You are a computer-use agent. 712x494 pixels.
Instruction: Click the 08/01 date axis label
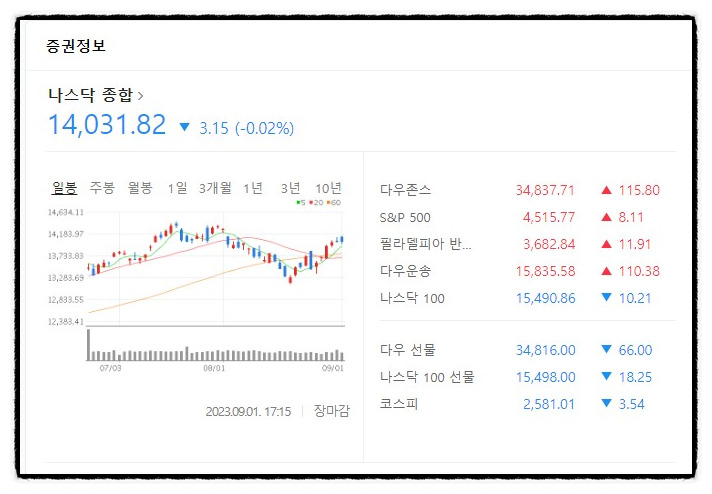[x=214, y=368]
